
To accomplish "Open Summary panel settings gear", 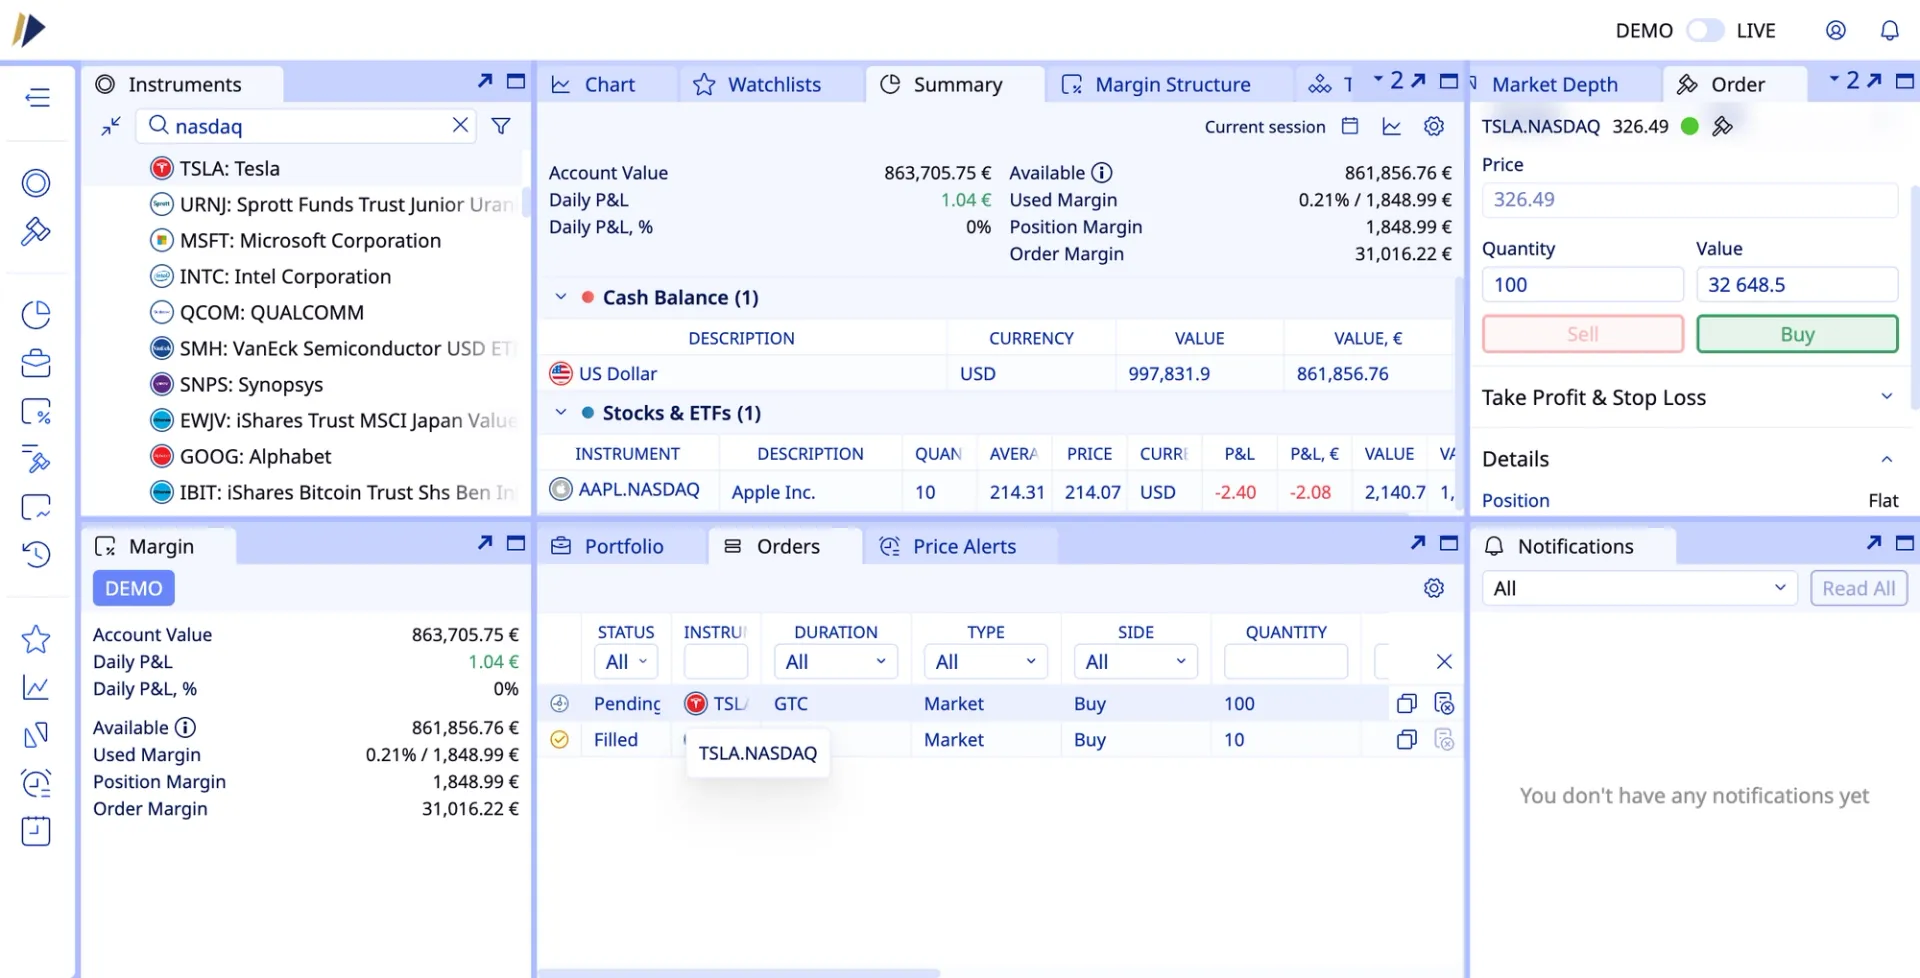I will click(x=1433, y=126).
